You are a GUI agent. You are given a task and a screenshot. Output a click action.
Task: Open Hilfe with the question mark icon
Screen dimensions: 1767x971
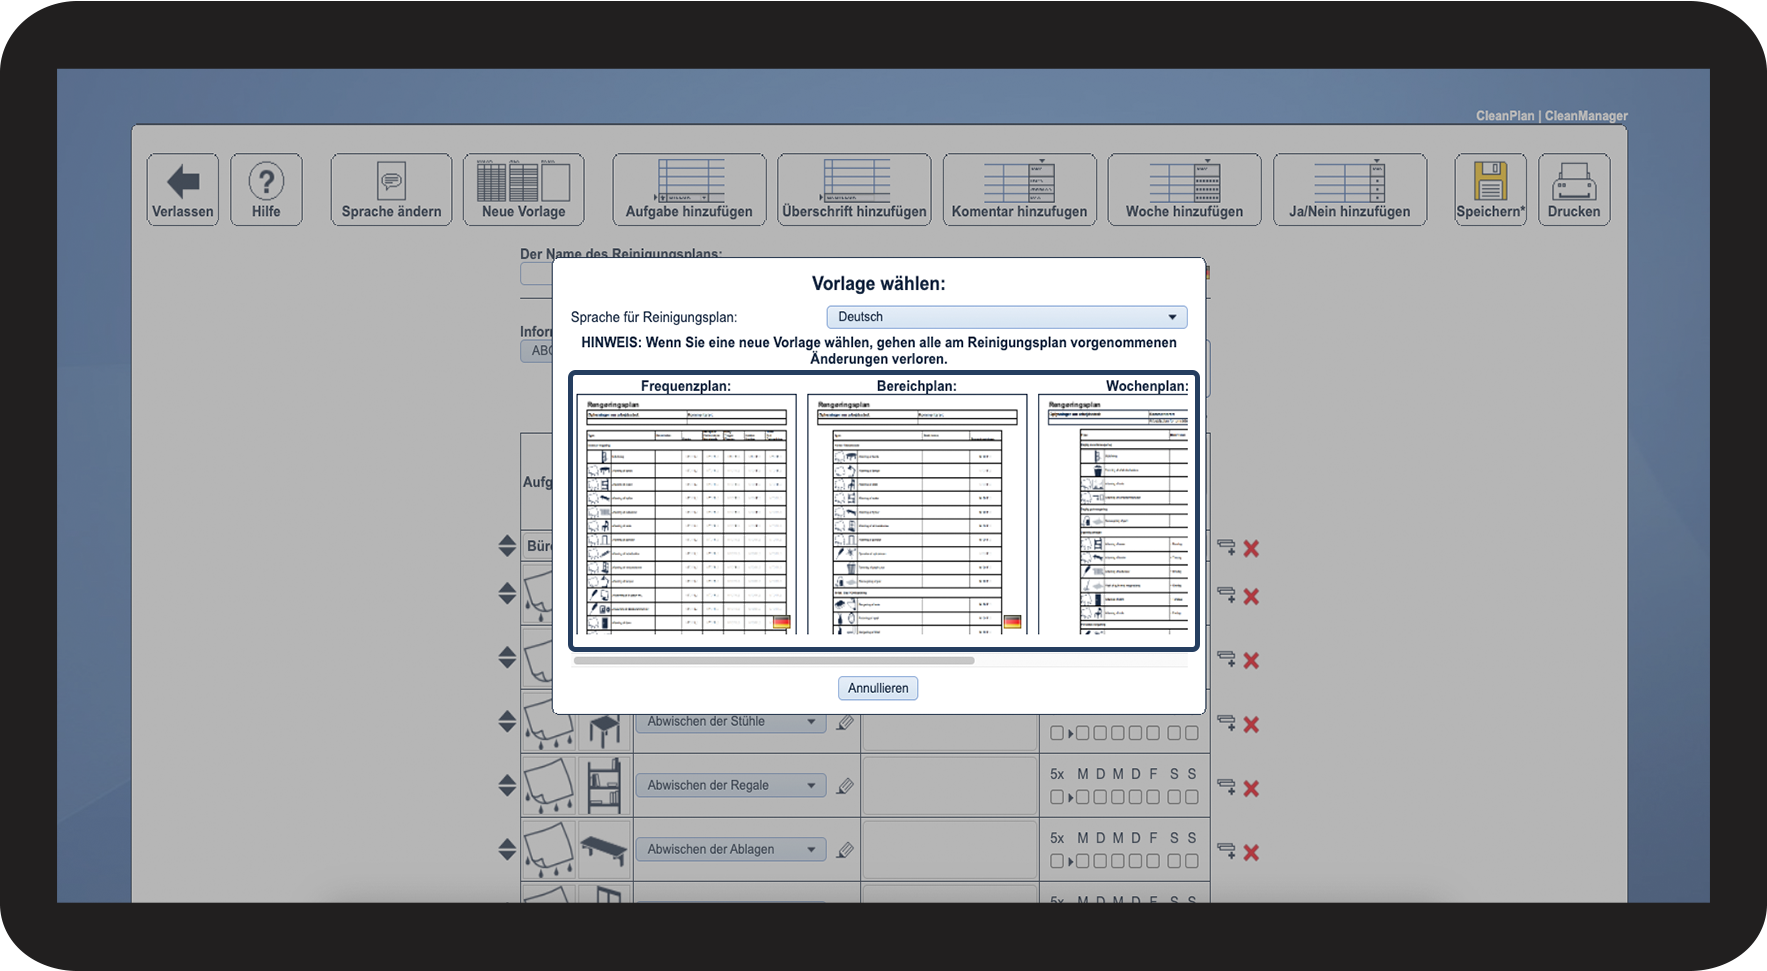(x=266, y=182)
